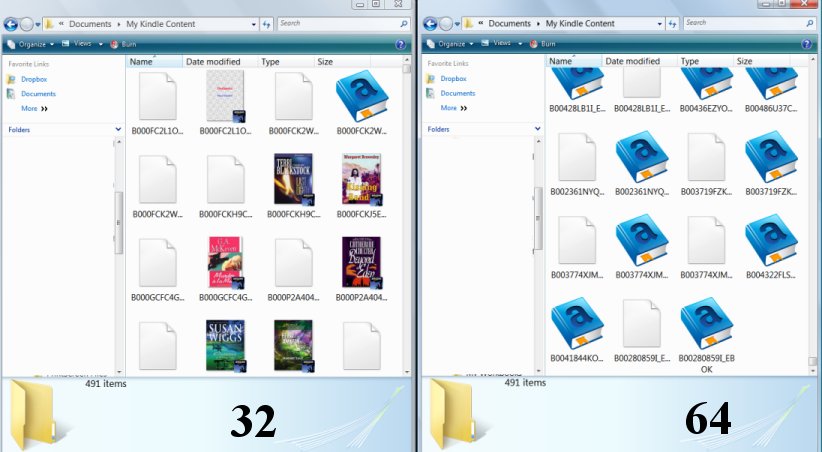Image resolution: width=822 pixels, height=452 pixels.
Task: Expand address bar history dropdown in right window
Action: click(x=660, y=24)
